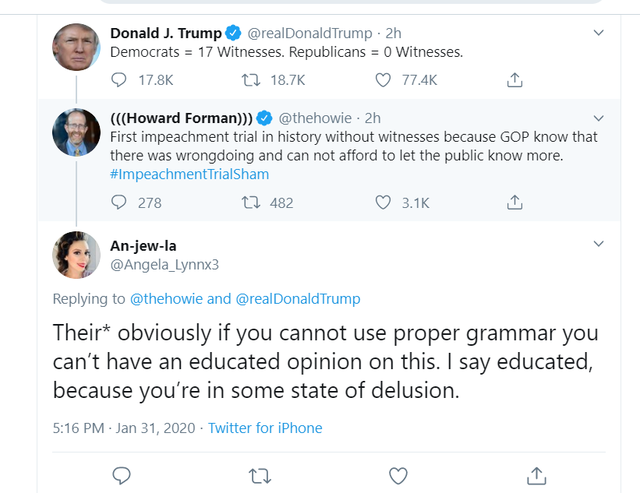Like Howard Forman's tweet
Image resolution: width=640 pixels, height=493 pixels.
tap(384, 202)
